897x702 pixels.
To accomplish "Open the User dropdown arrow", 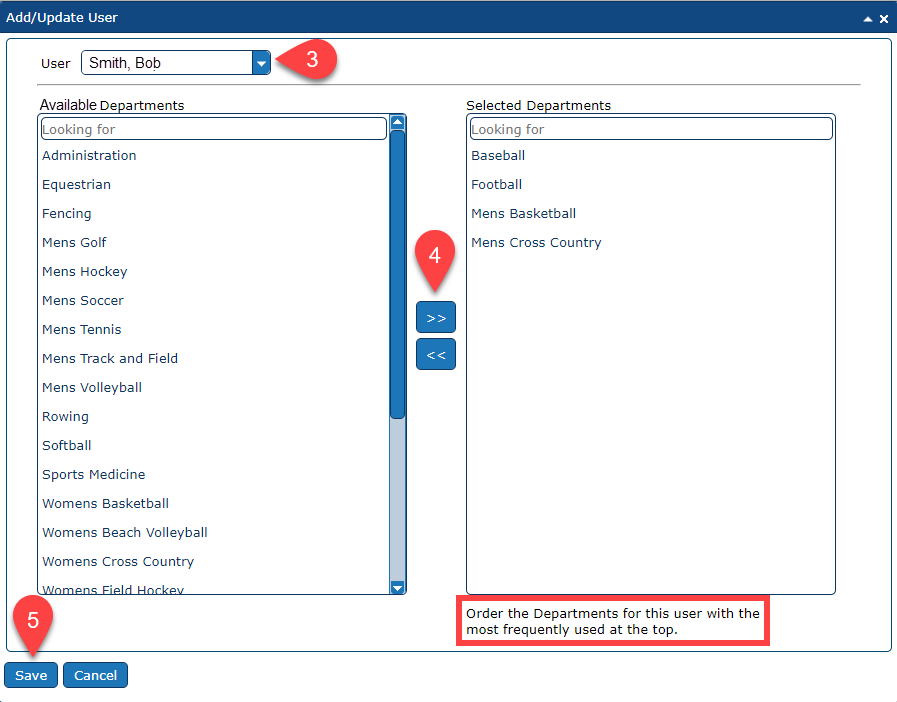I will pyautogui.click(x=261, y=63).
